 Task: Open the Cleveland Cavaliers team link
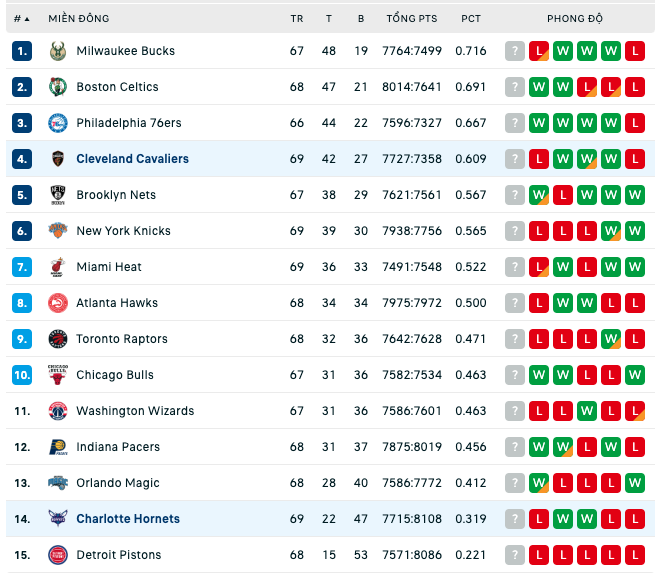point(132,159)
